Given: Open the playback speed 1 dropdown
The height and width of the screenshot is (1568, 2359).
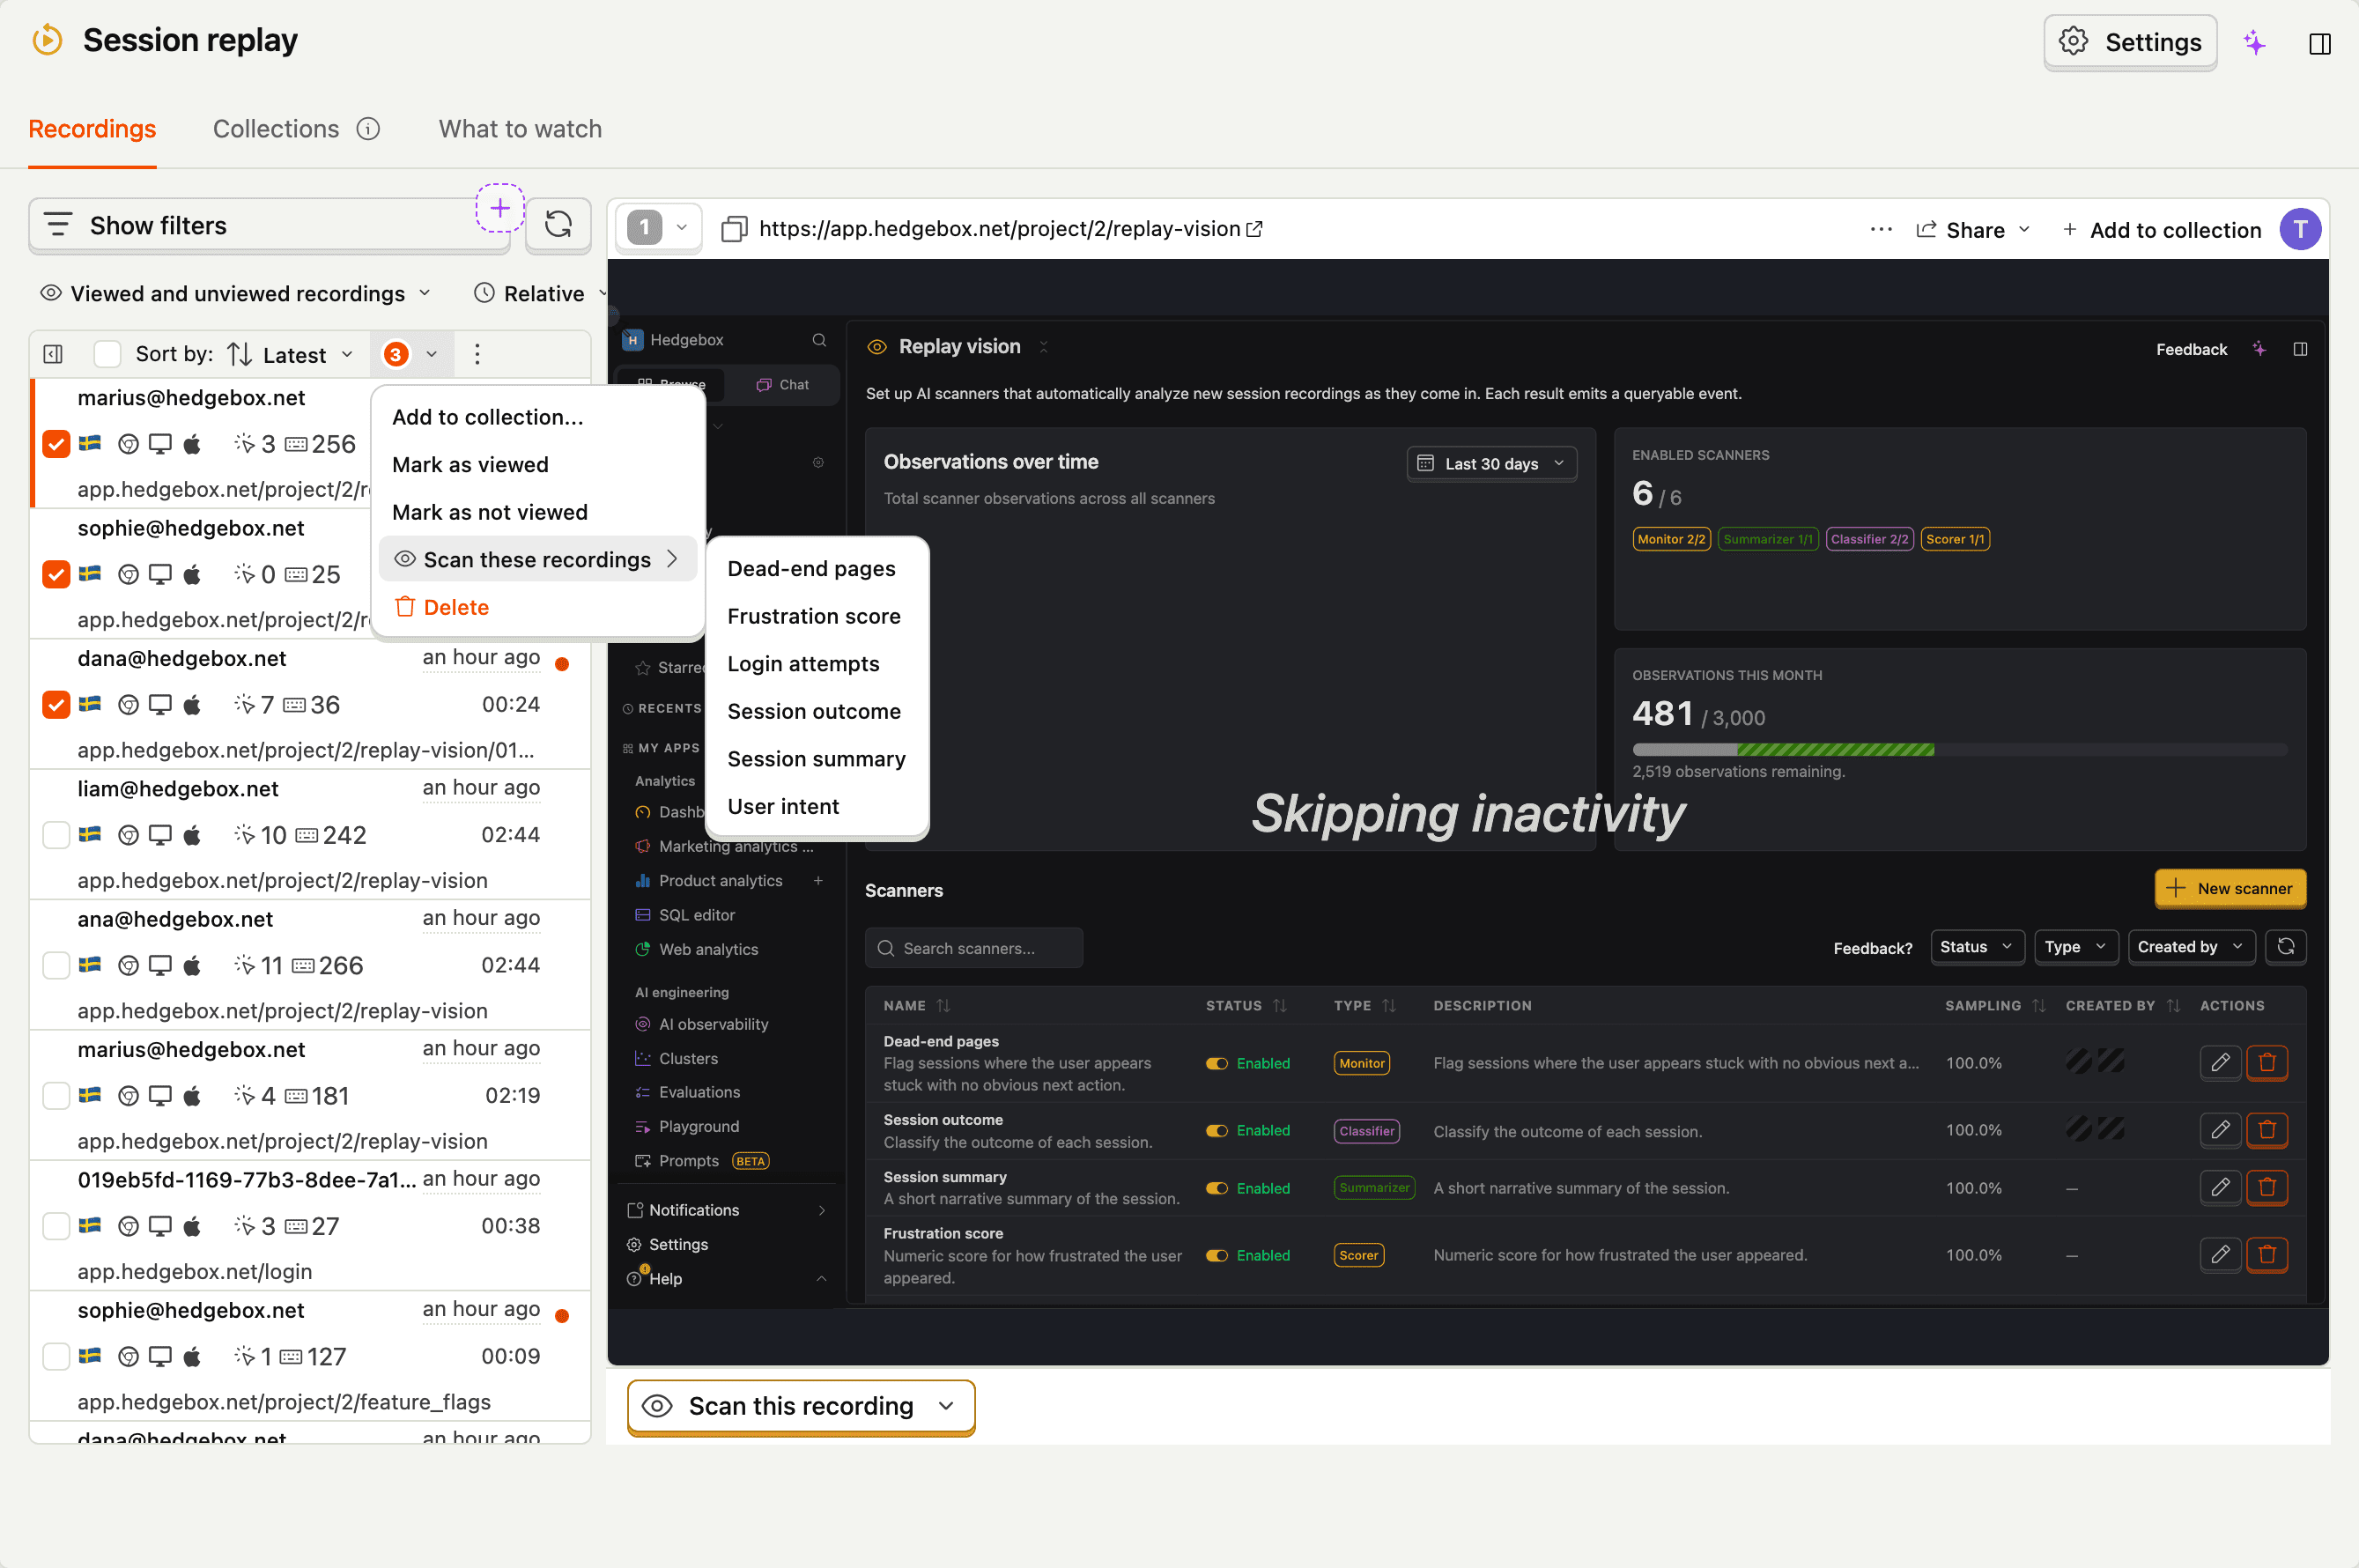Looking at the screenshot, I should (658, 228).
